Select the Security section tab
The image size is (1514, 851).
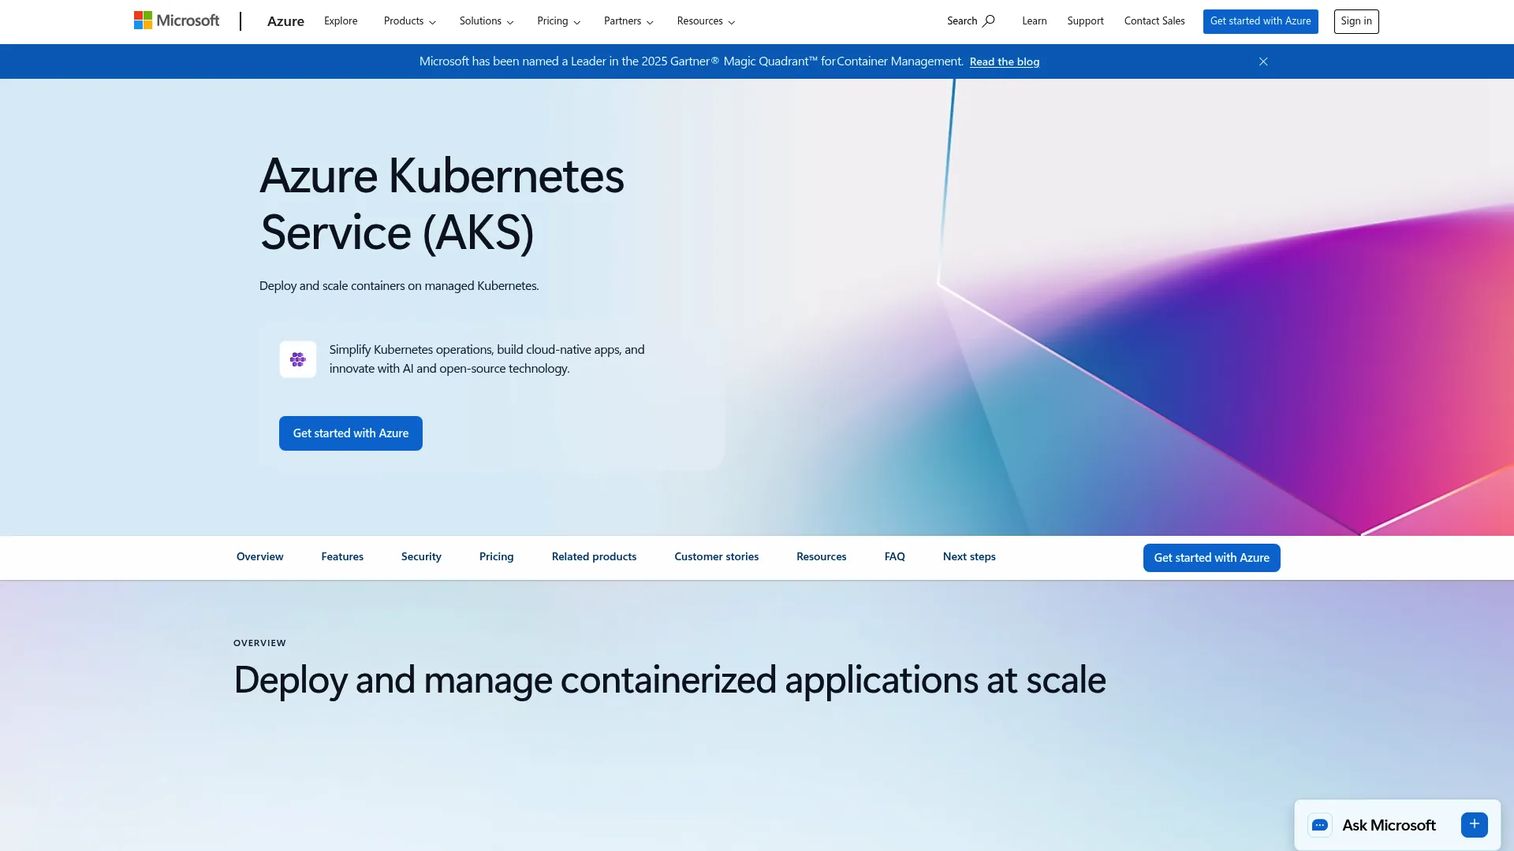pyautogui.click(x=421, y=557)
